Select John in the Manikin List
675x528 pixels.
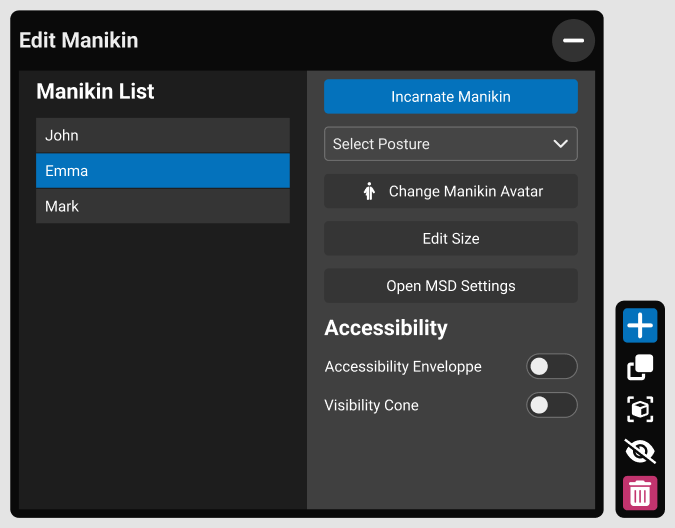pos(163,135)
